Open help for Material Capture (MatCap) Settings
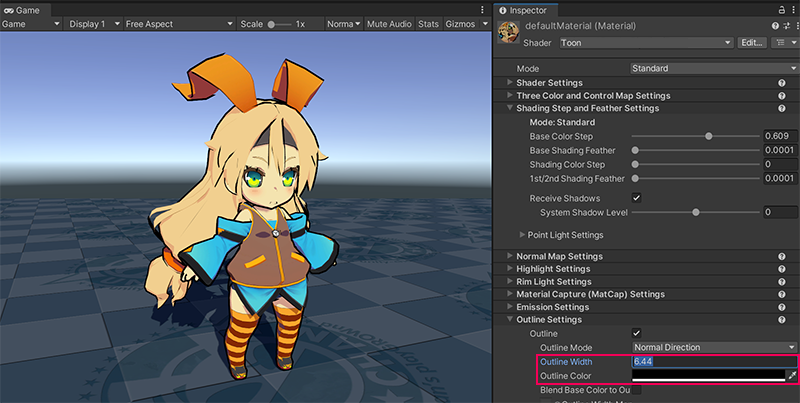 [x=781, y=294]
